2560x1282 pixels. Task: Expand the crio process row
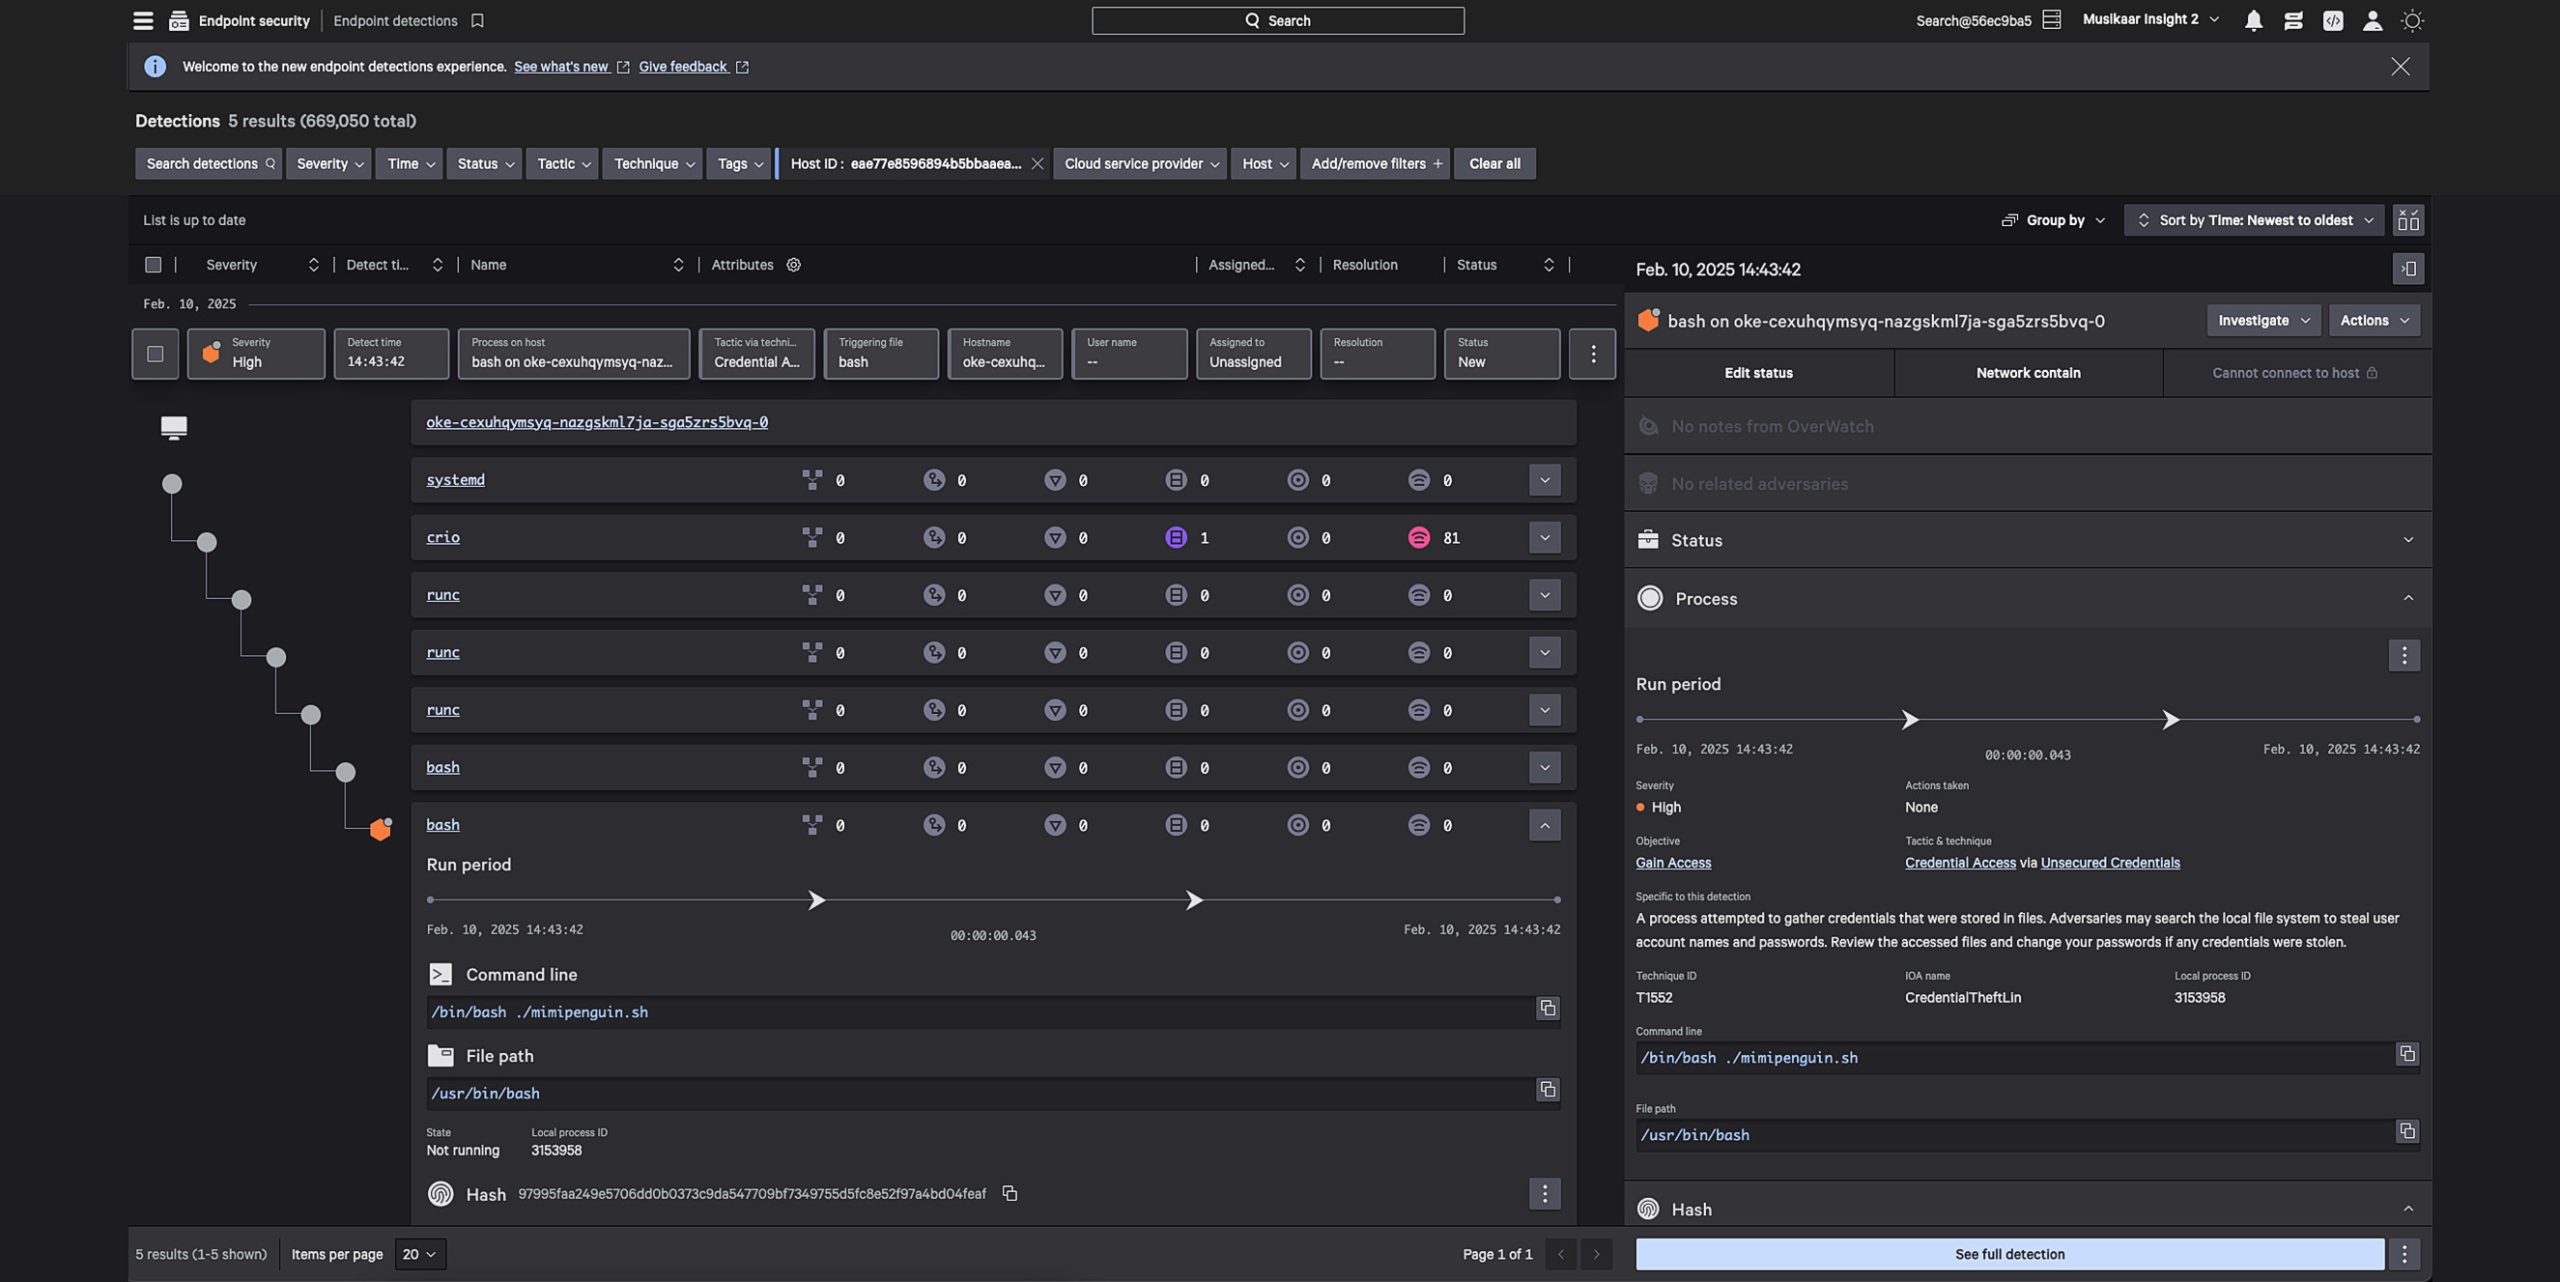point(1544,537)
